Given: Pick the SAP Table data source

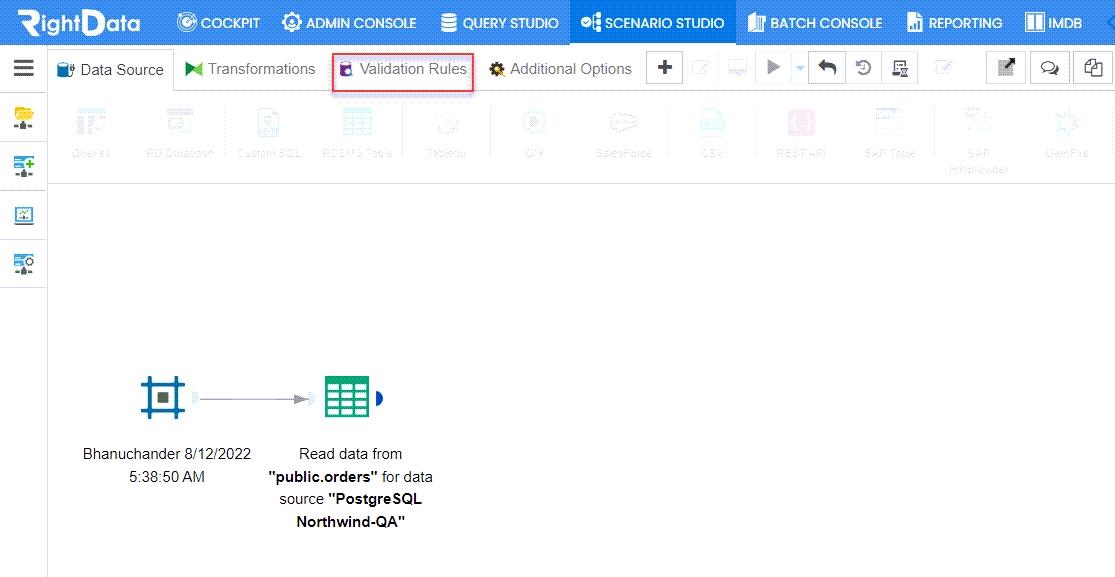Looking at the screenshot, I should pos(890,128).
